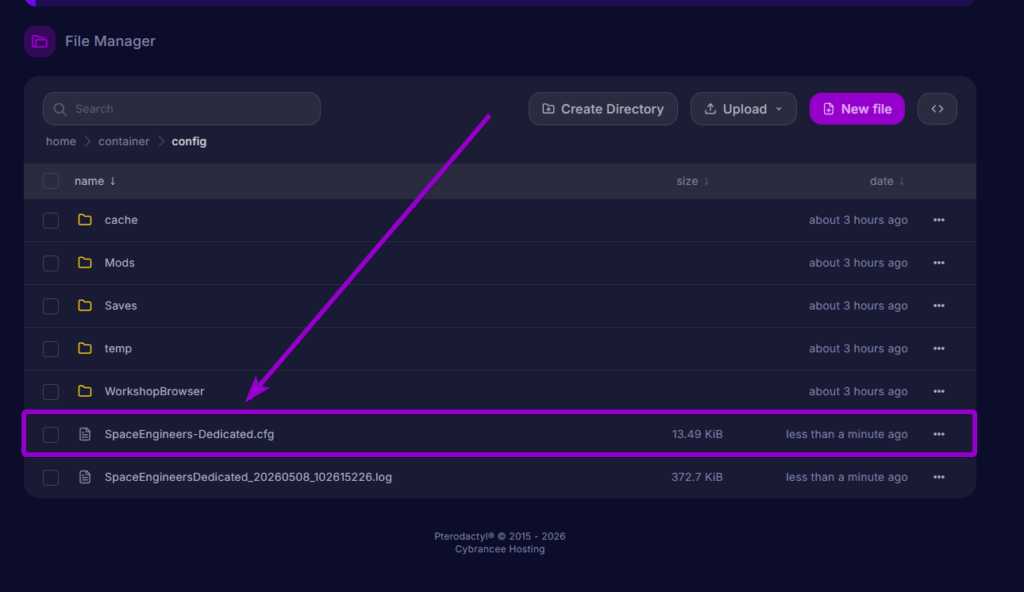Open the temp folder by its name
This screenshot has height=592, width=1024.
[x=118, y=348]
